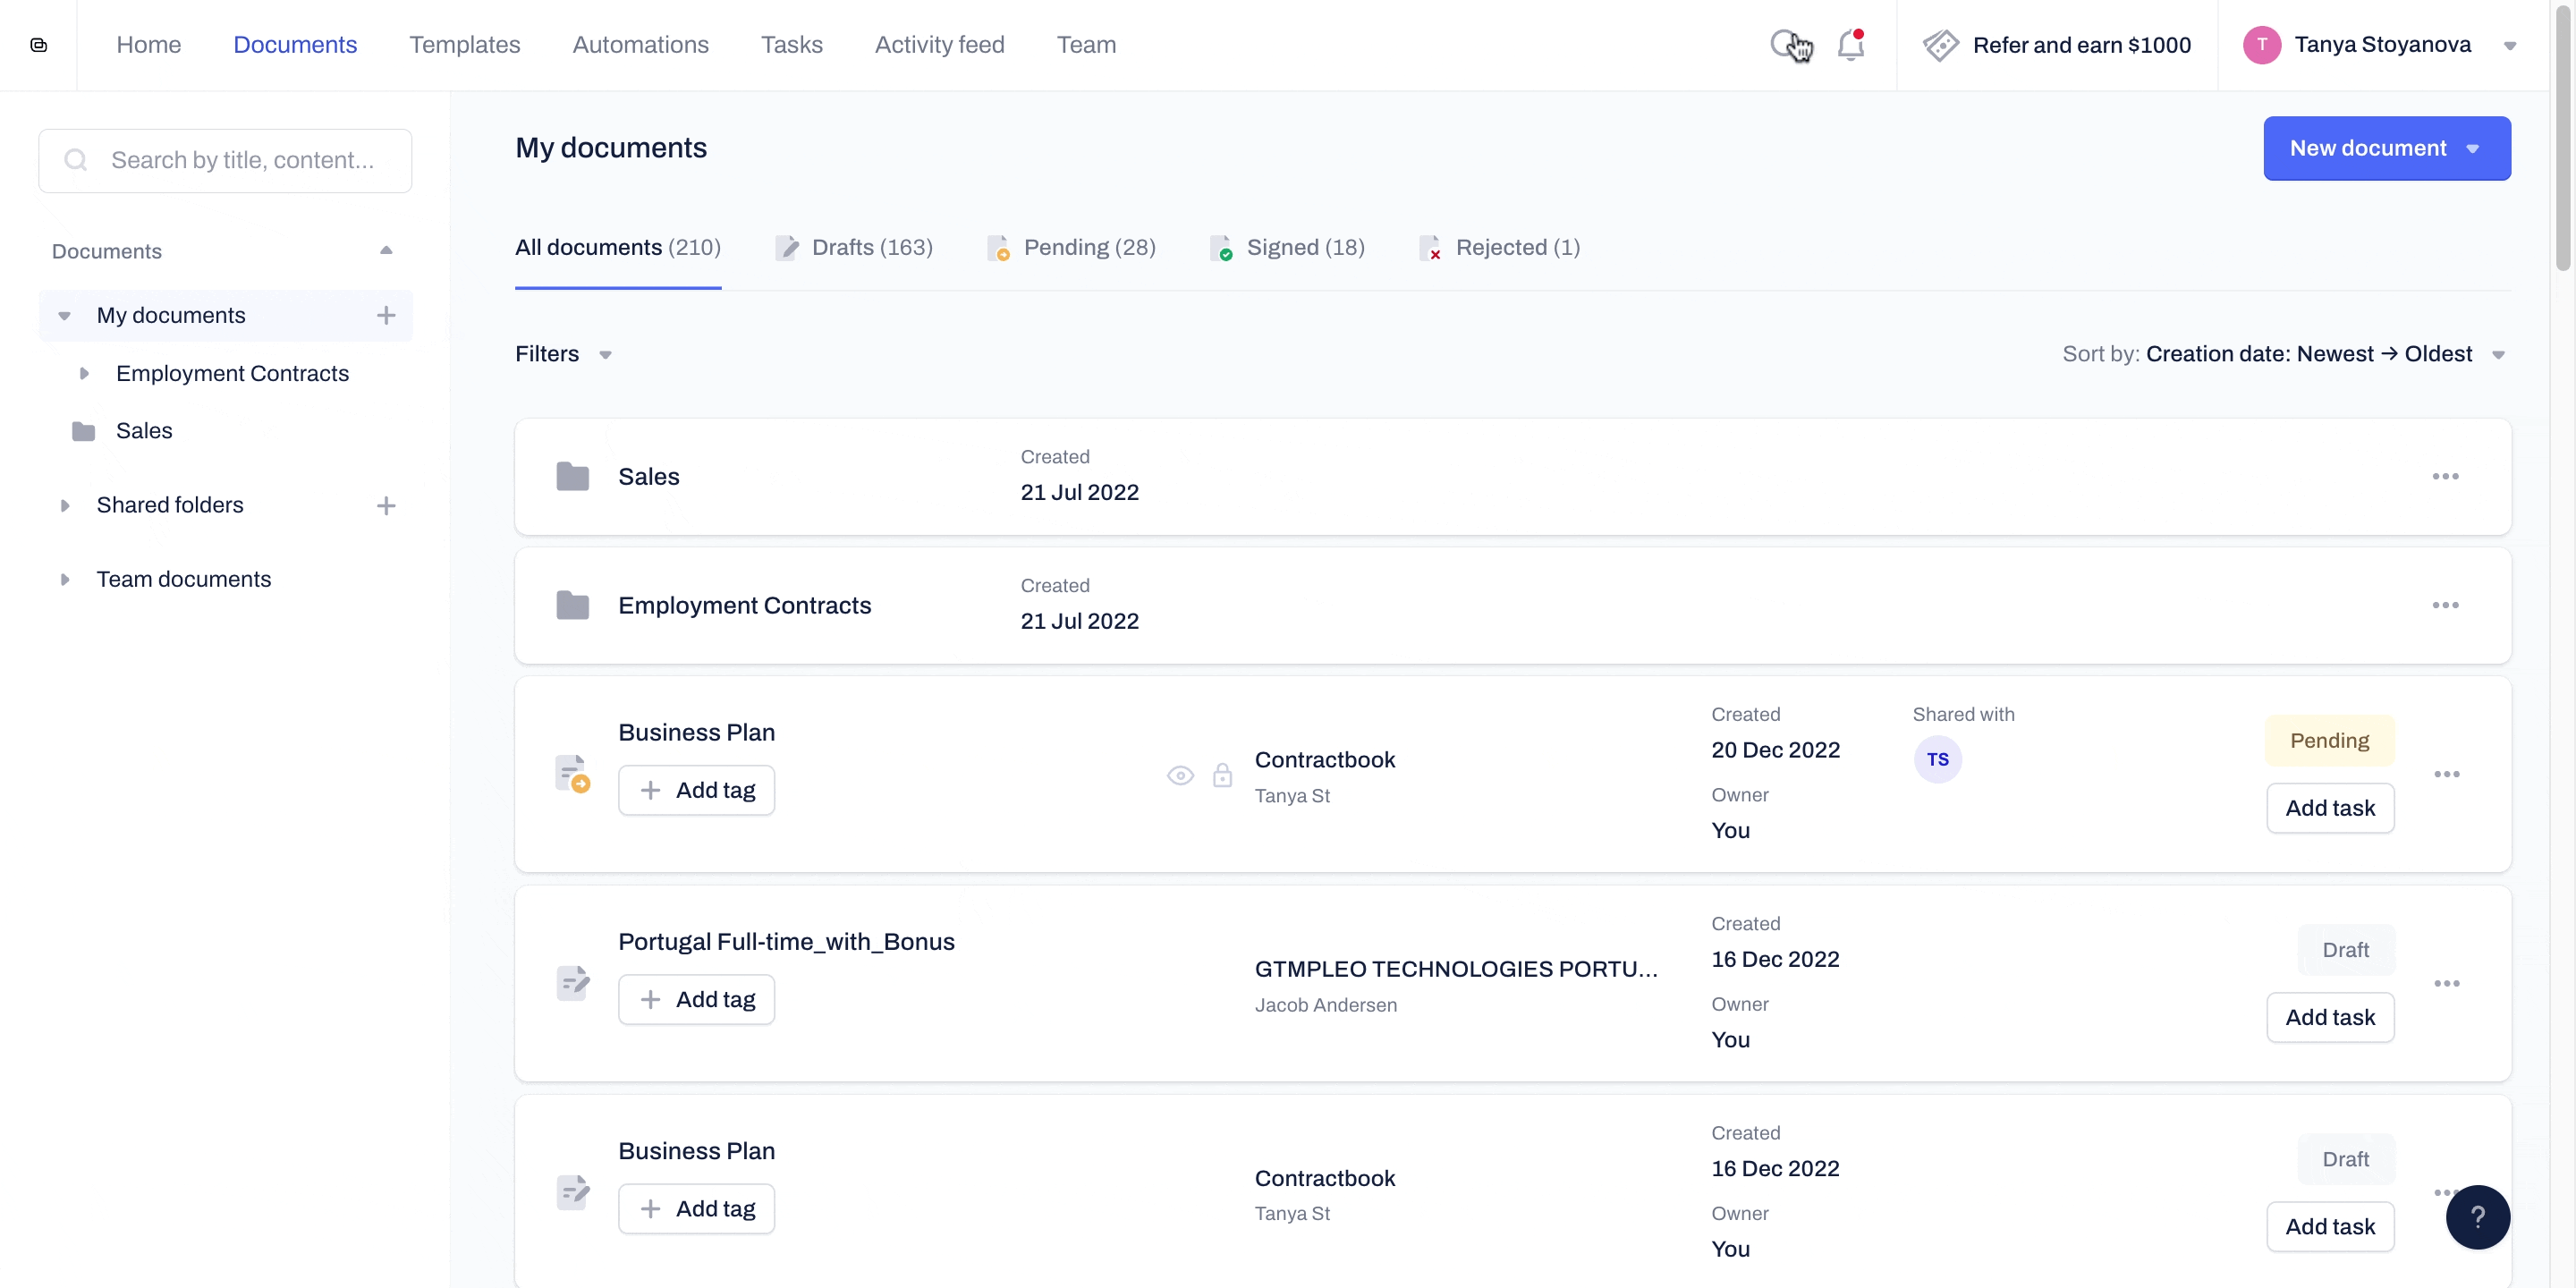Viewport: 2576px width, 1288px height.
Task: Click the lock icon on Business Plan document
Action: 1223,775
